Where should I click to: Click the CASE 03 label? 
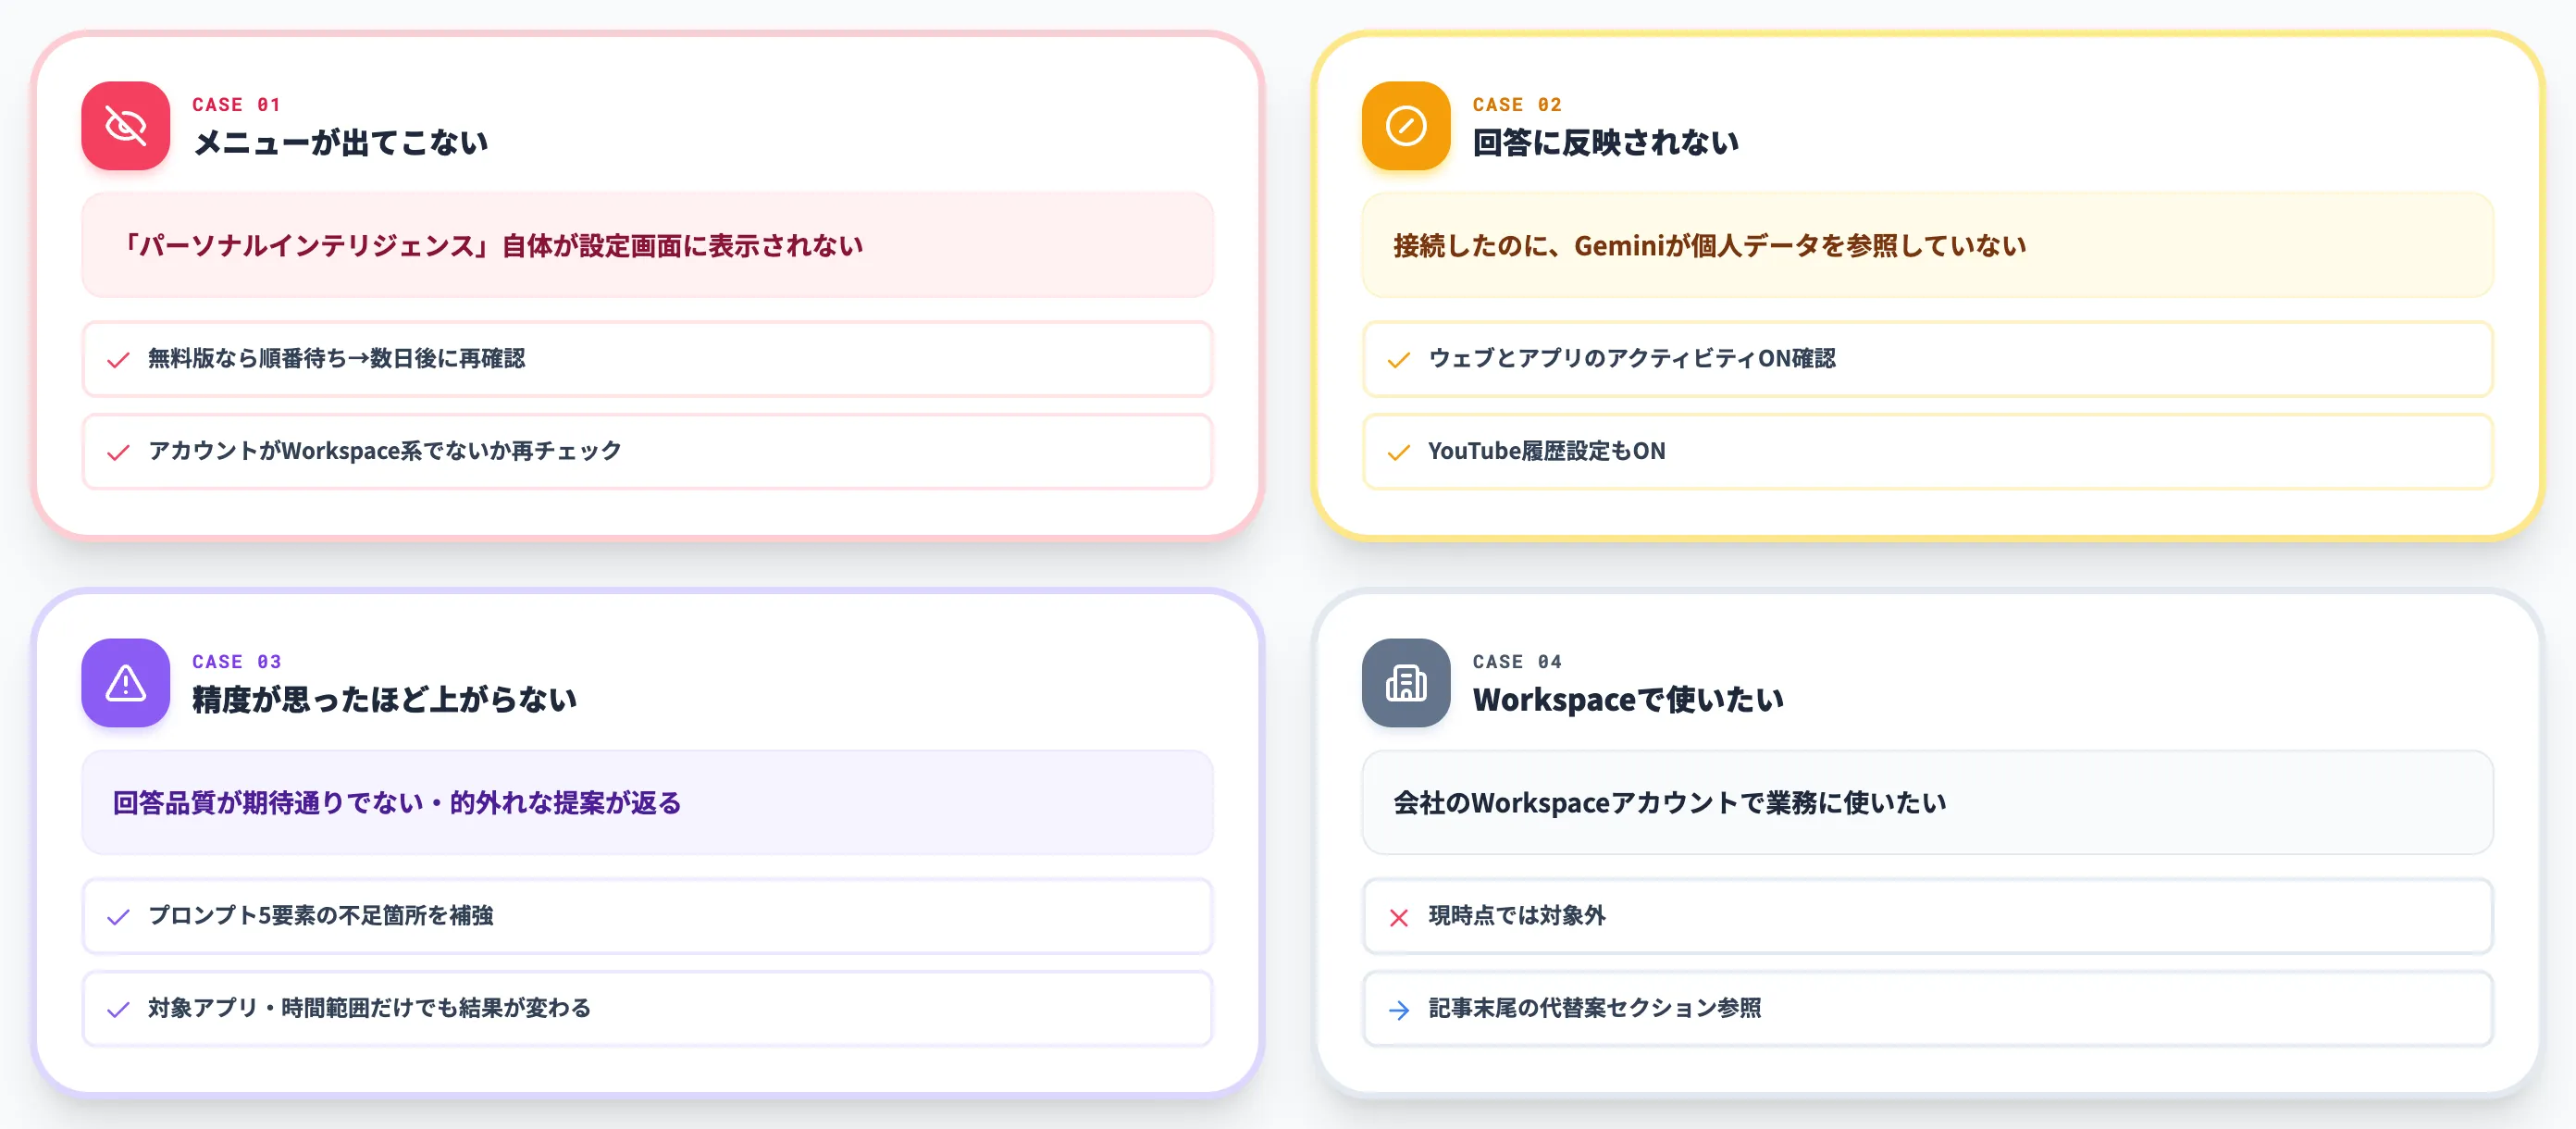pyautogui.click(x=236, y=662)
